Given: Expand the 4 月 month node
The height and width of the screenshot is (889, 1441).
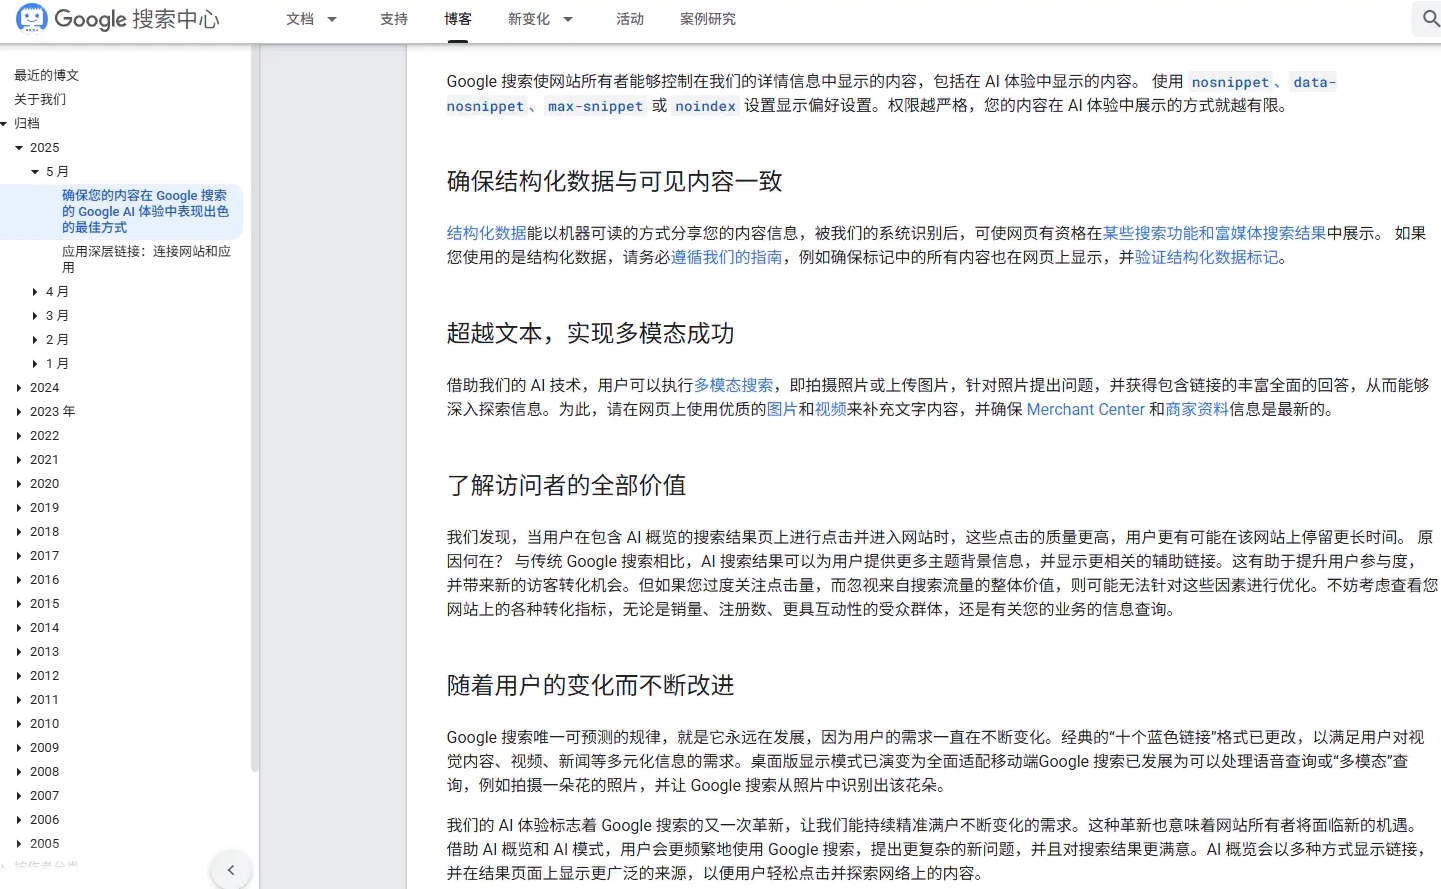Looking at the screenshot, I should coord(35,291).
